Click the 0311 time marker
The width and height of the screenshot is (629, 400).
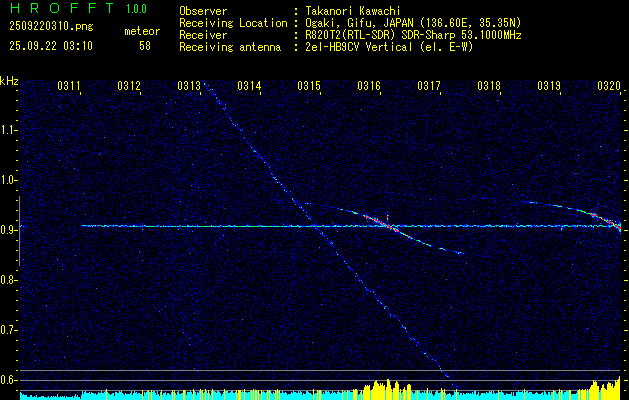click(x=69, y=85)
